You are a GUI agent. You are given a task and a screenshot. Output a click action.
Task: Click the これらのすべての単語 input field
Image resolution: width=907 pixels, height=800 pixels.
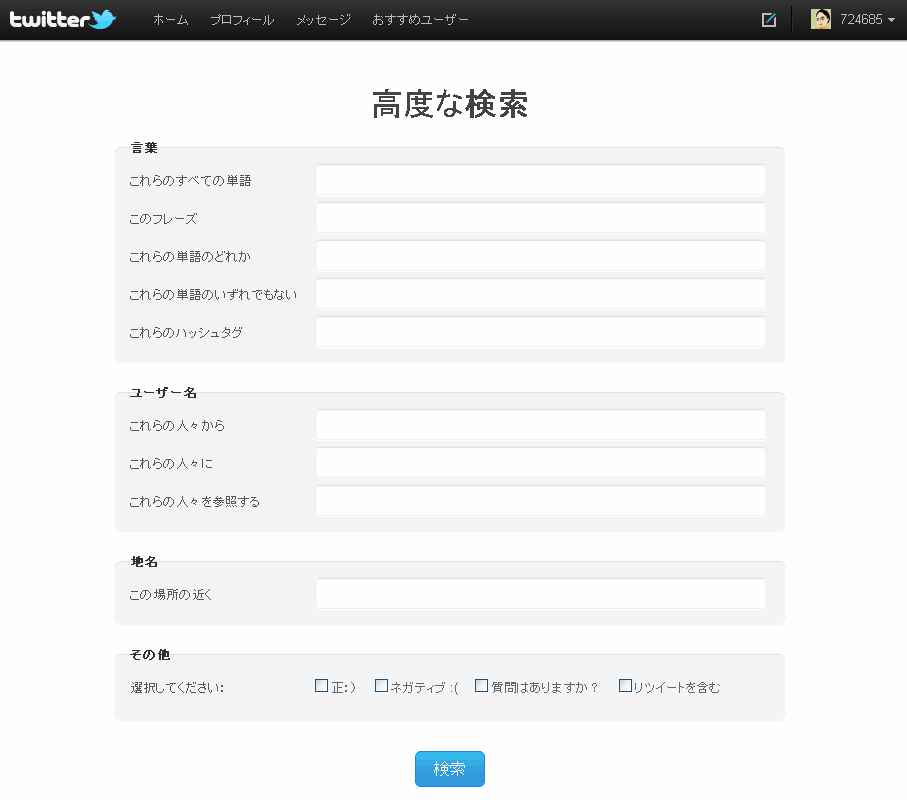(540, 180)
